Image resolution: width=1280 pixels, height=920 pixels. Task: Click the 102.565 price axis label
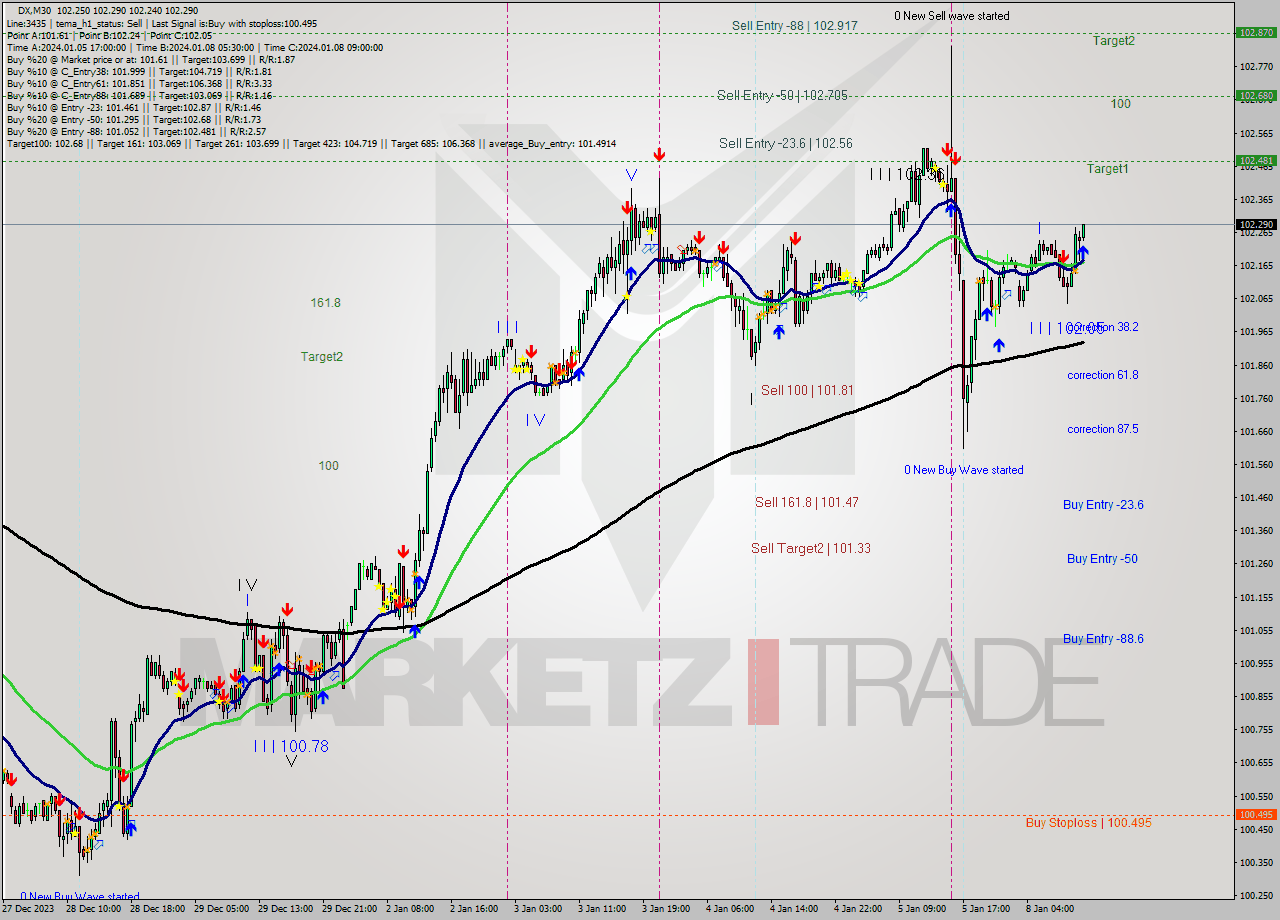click(x=1256, y=133)
